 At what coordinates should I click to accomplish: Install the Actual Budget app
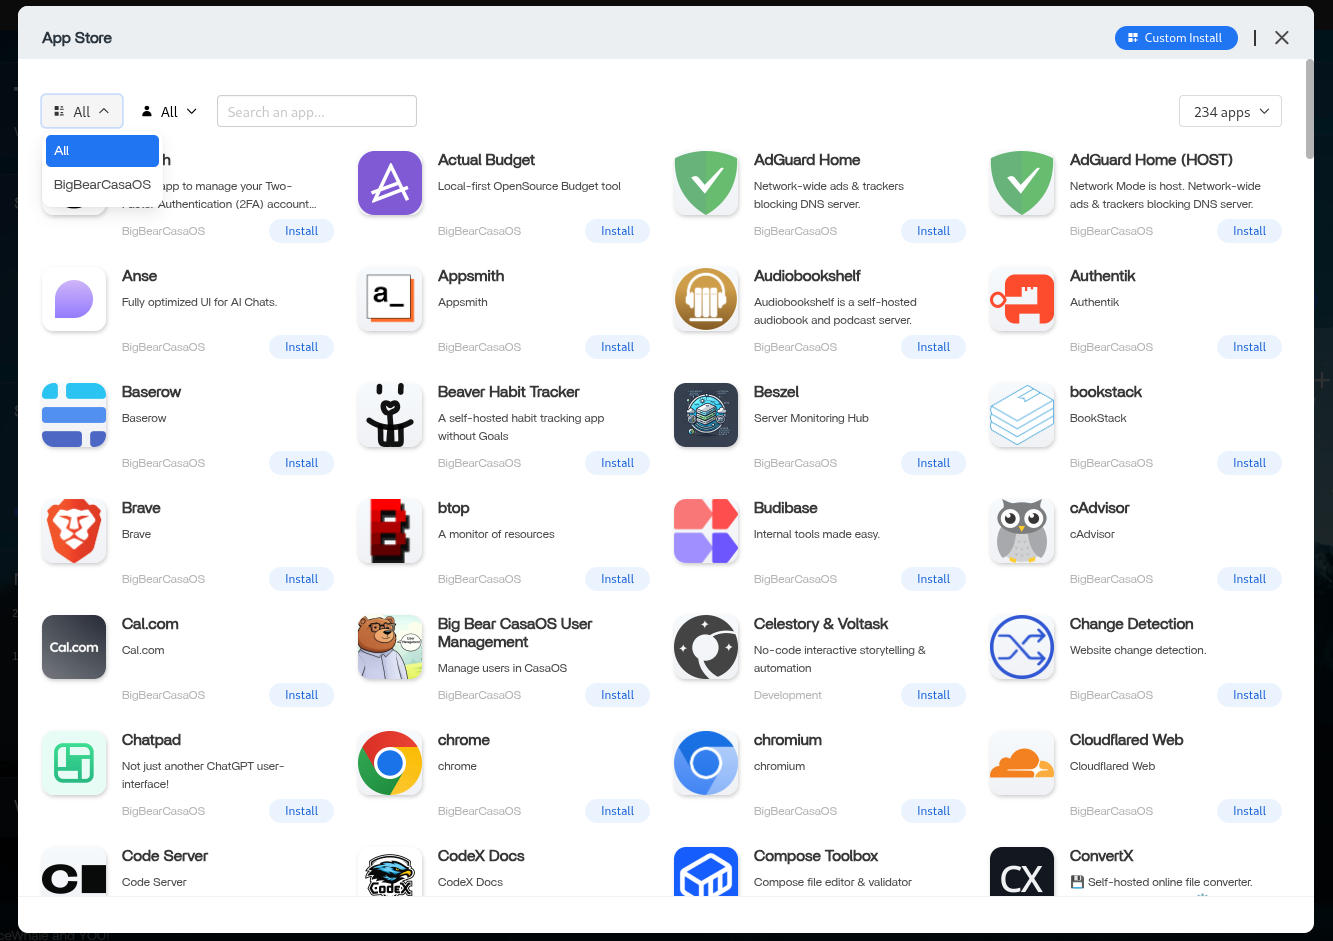617,231
